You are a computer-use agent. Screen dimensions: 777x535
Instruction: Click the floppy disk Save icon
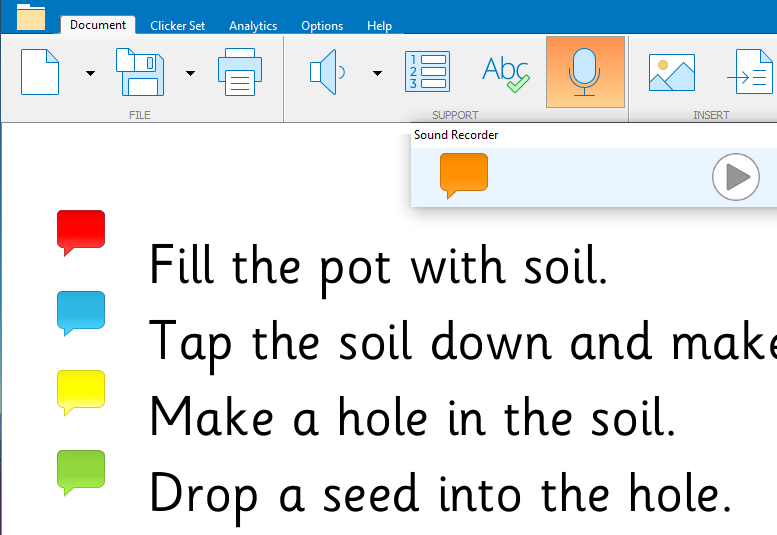[139, 72]
